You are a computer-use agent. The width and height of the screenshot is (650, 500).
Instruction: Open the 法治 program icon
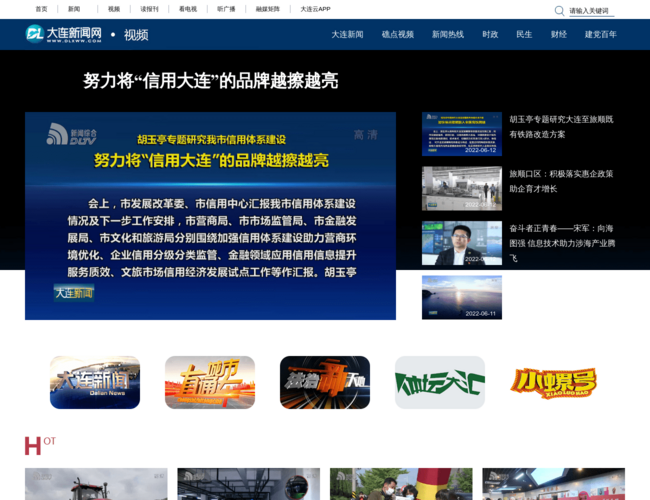coord(325,382)
